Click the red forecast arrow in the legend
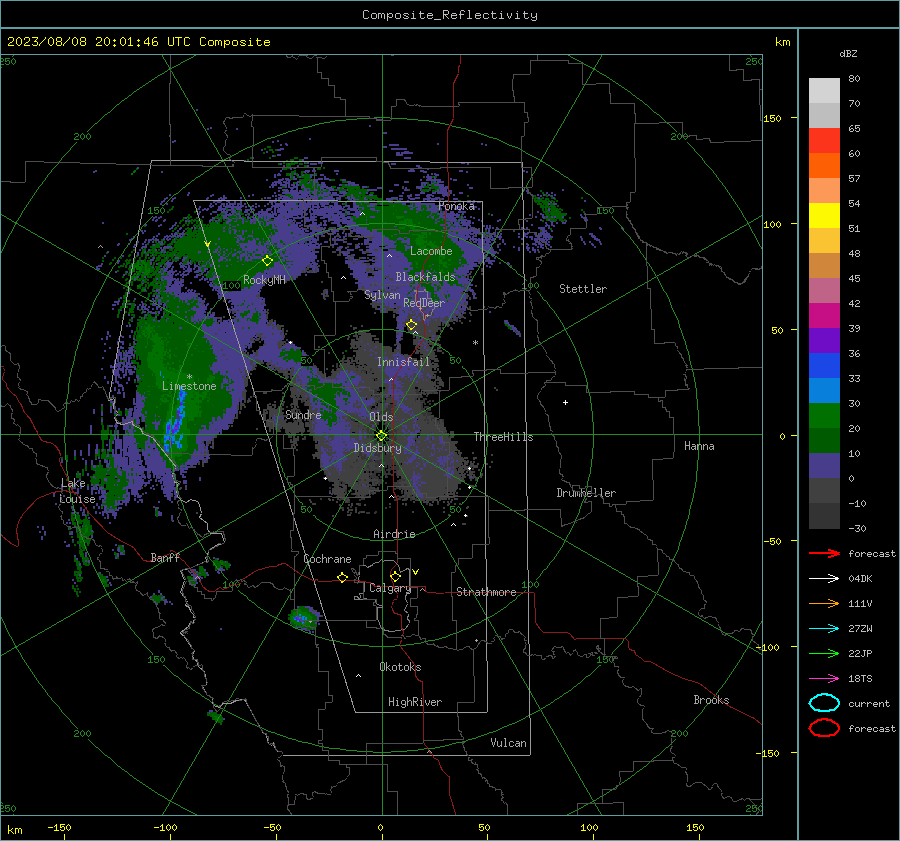 (824, 553)
